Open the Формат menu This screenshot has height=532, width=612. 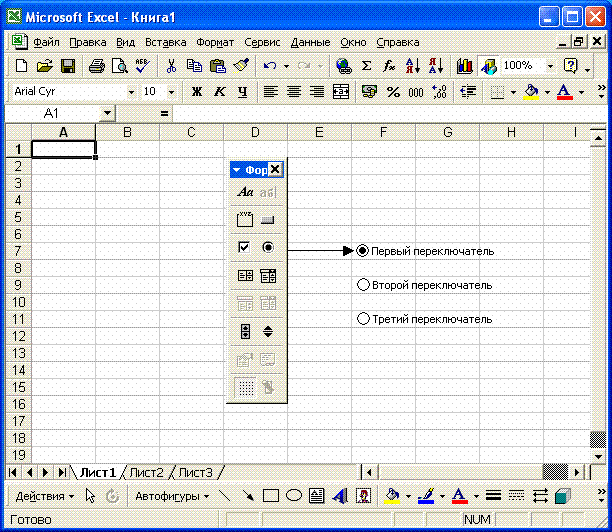(x=215, y=42)
